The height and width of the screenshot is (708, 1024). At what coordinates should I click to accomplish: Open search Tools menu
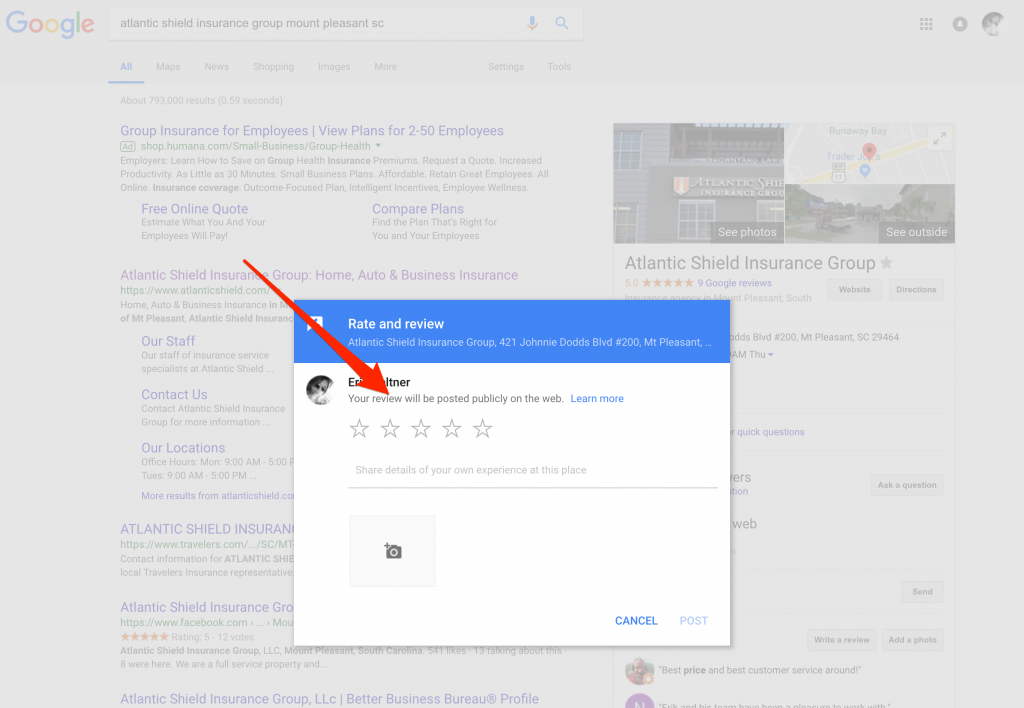pyautogui.click(x=559, y=67)
